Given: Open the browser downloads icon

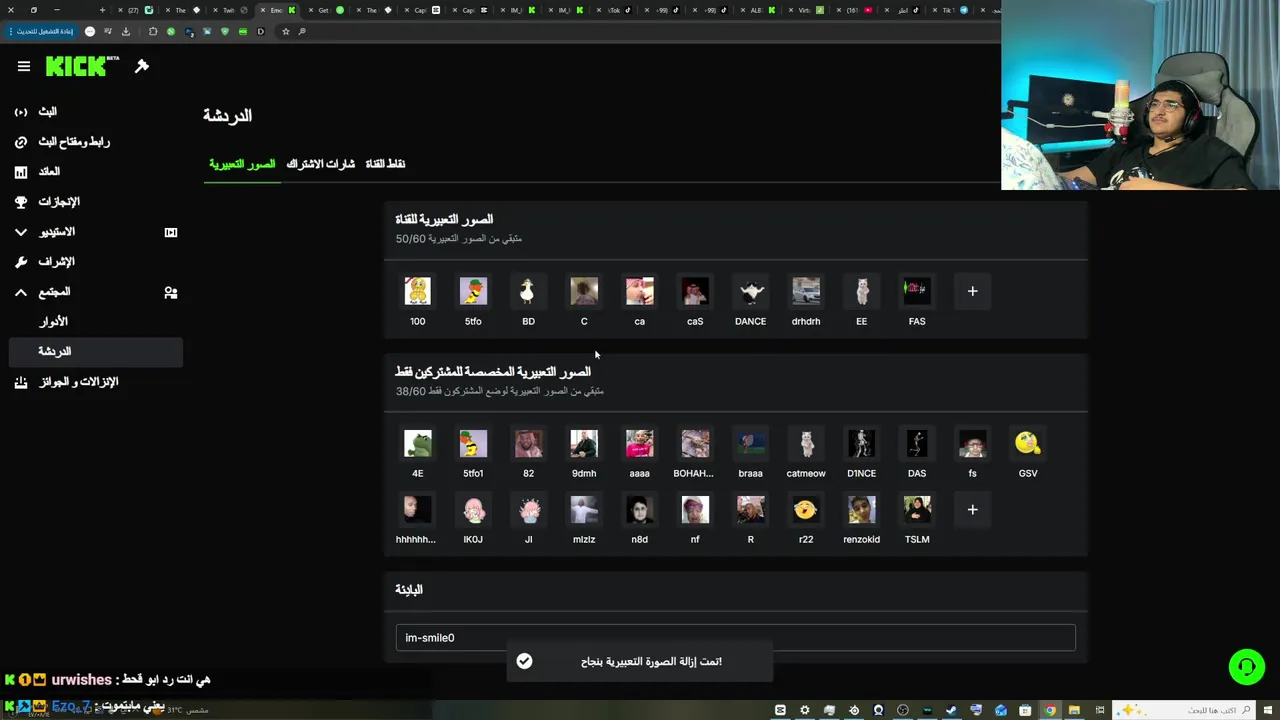Looking at the screenshot, I should [x=127, y=31].
